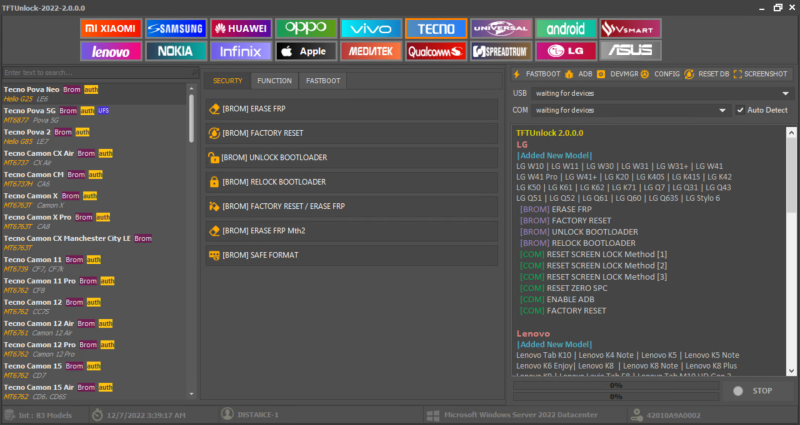Run [BROM] ERASE FRP Mth2
800x425 pixels.
(352, 231)
